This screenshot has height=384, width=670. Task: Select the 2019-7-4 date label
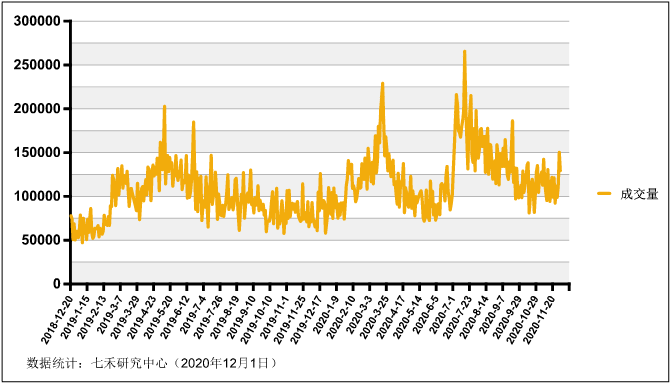[193, 315]
